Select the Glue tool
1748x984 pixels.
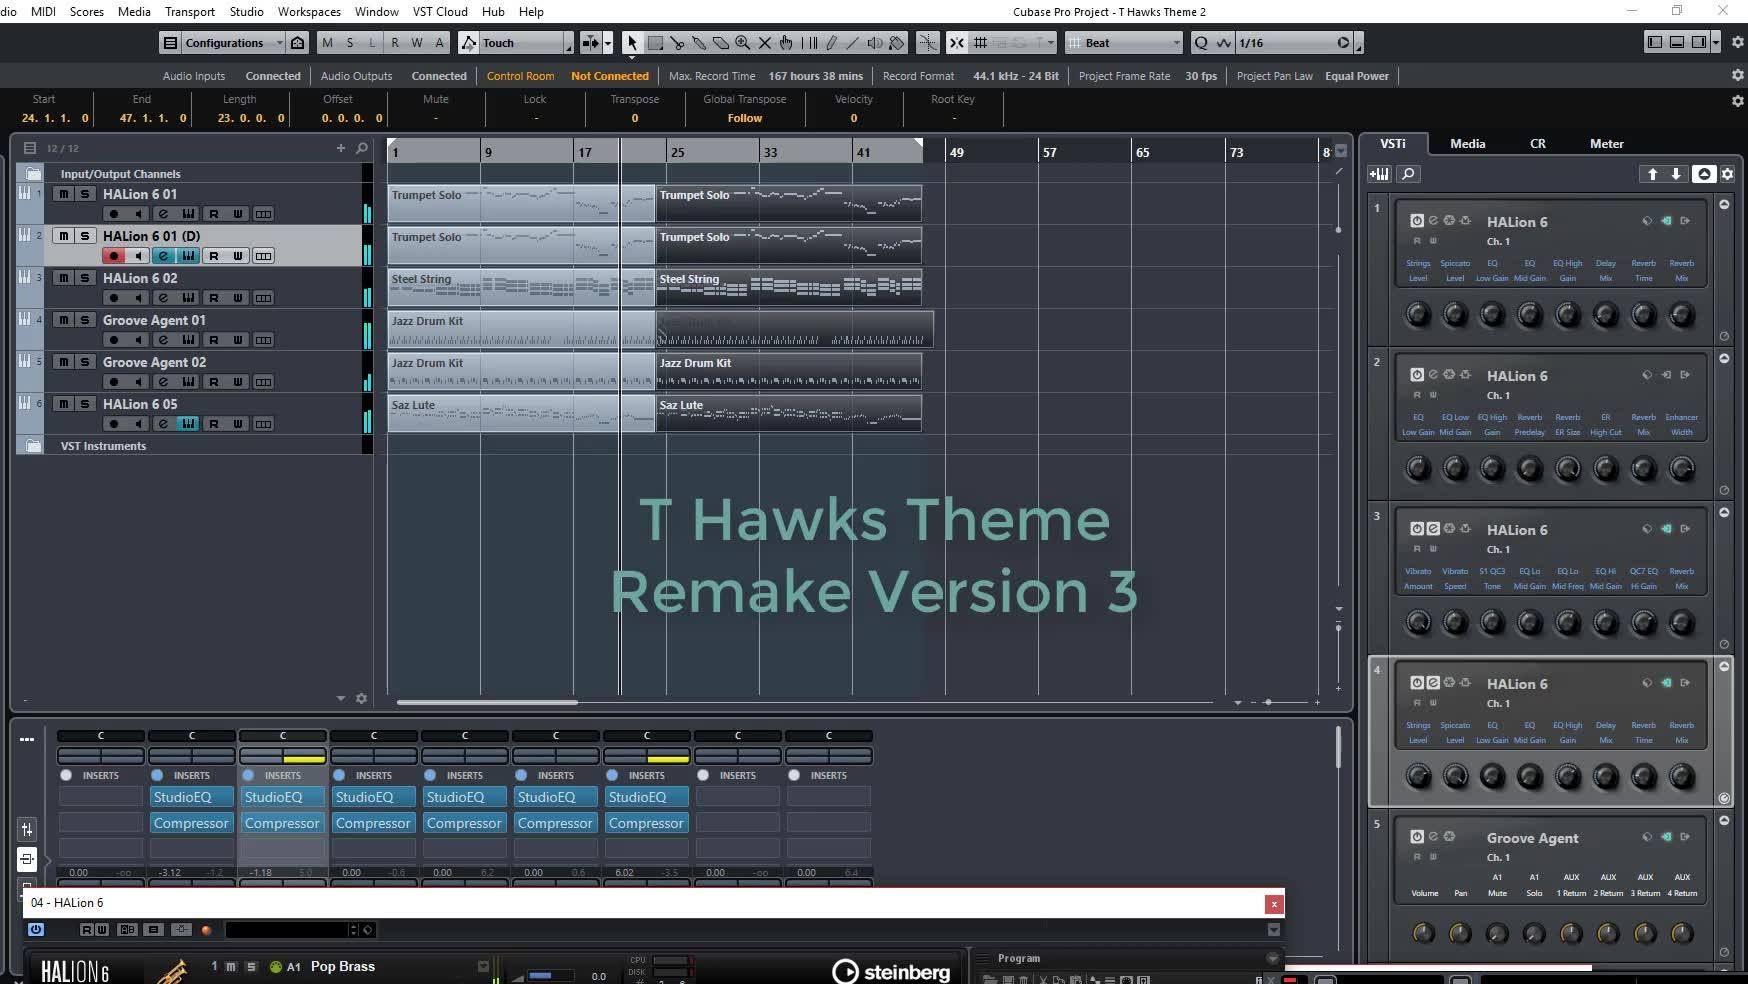(699, 43)
